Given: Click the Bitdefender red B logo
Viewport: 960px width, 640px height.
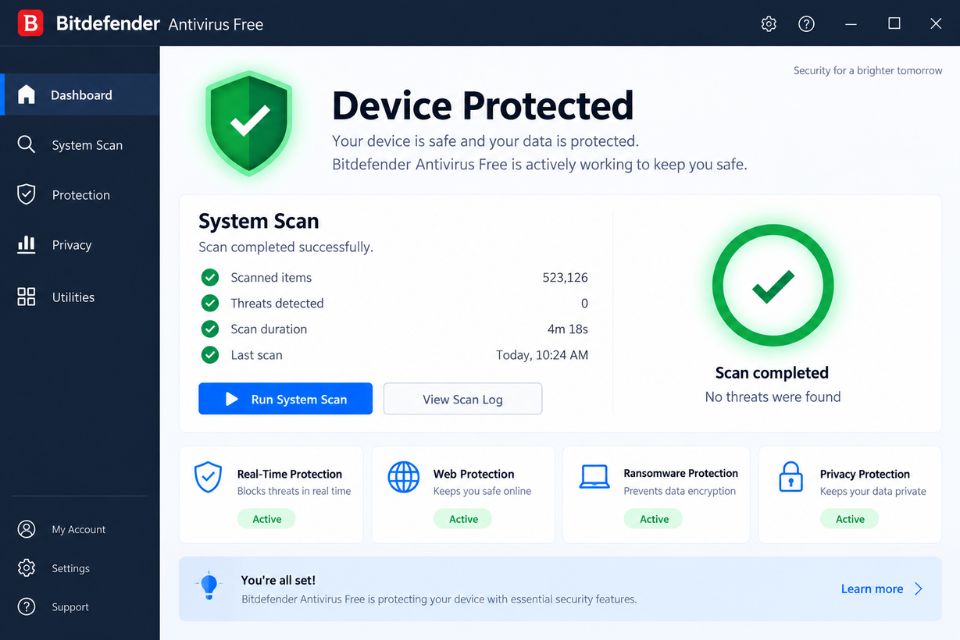Looking at the screenshot, I should click(31, 23).
